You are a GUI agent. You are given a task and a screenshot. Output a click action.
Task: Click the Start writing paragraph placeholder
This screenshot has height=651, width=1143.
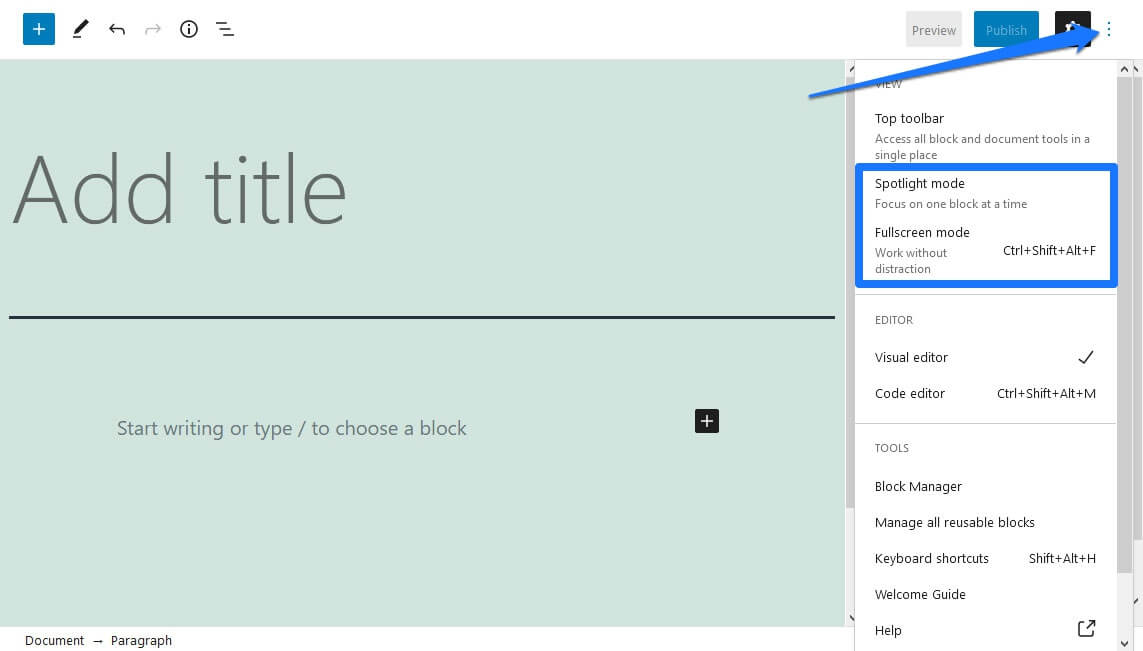(292, 428)
